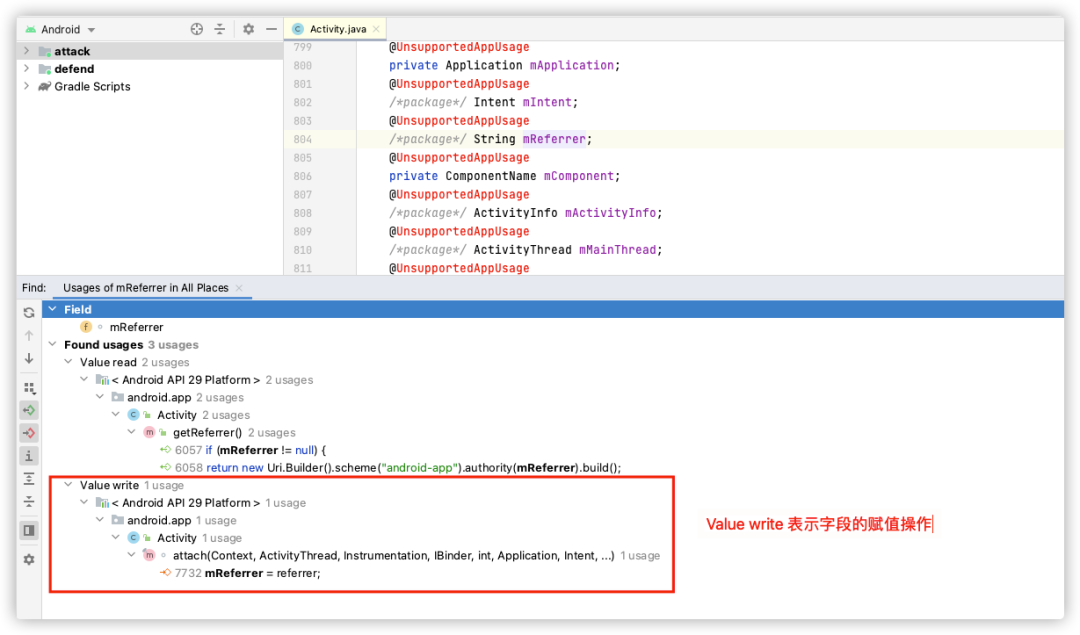Hide the Project panel with minus icon
Screen dimensions: 1080x635
click(x=271, y=29)
